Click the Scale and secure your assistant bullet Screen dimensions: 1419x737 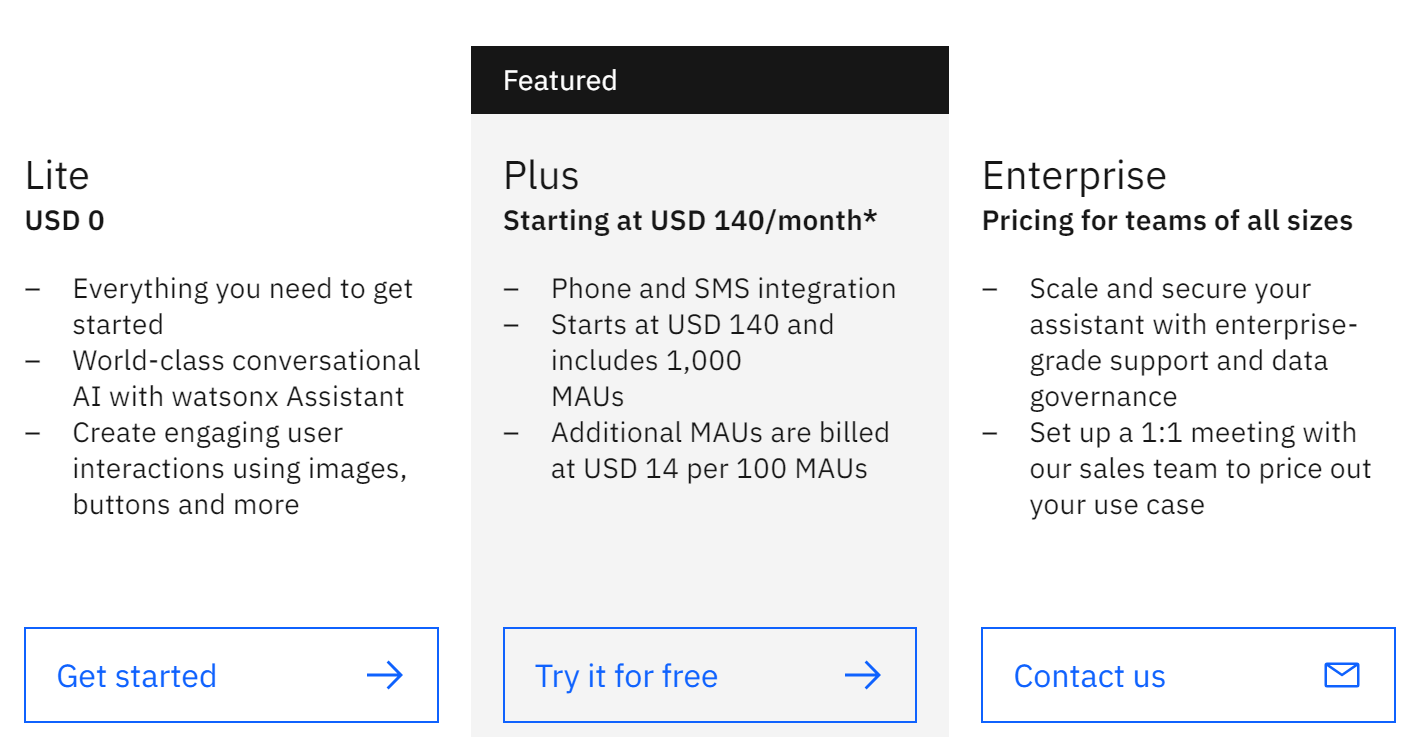(x=1194, y=343)
